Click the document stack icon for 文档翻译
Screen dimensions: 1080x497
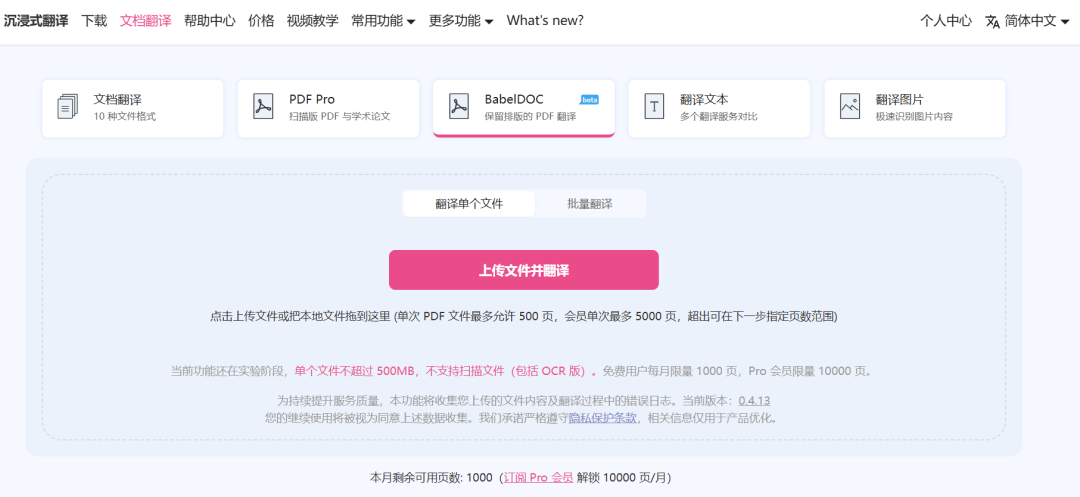click(x=68, y=107)
